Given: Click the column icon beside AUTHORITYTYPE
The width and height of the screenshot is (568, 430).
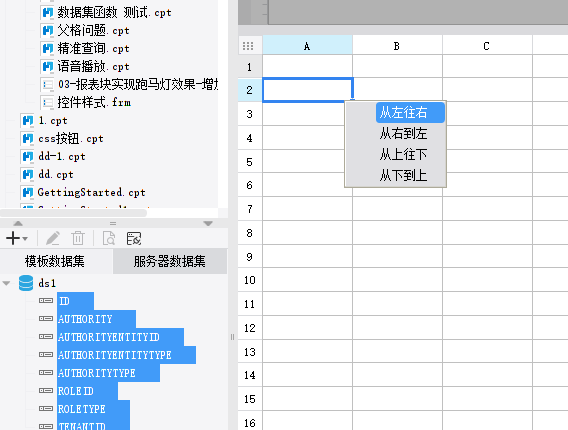Looking at the screenshot, I should click(x=46, y=372).
